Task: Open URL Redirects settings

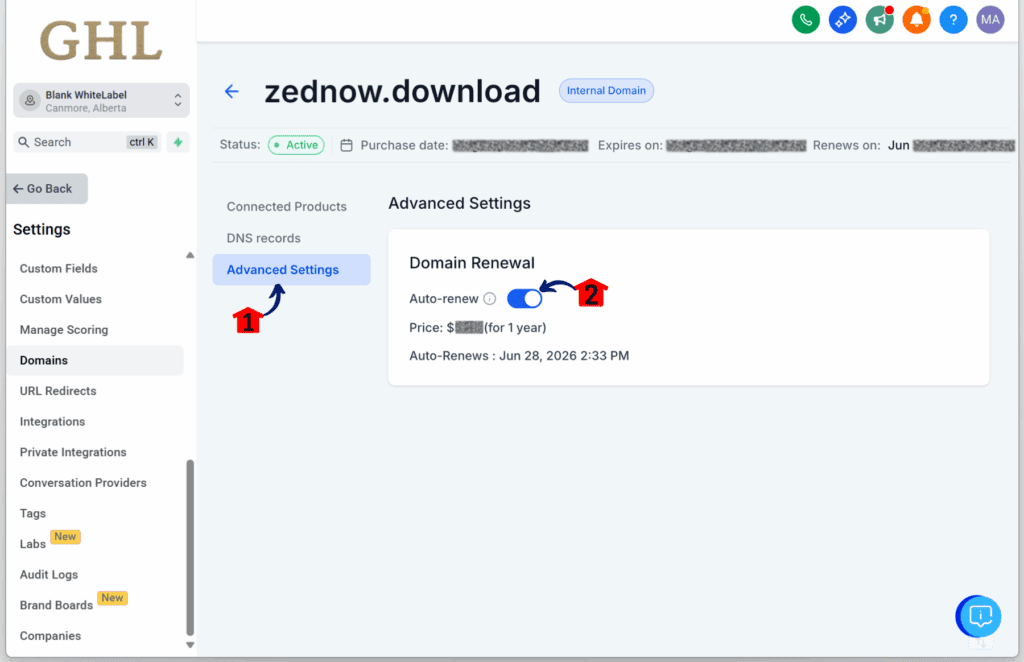Action: (x=58, y=391)
